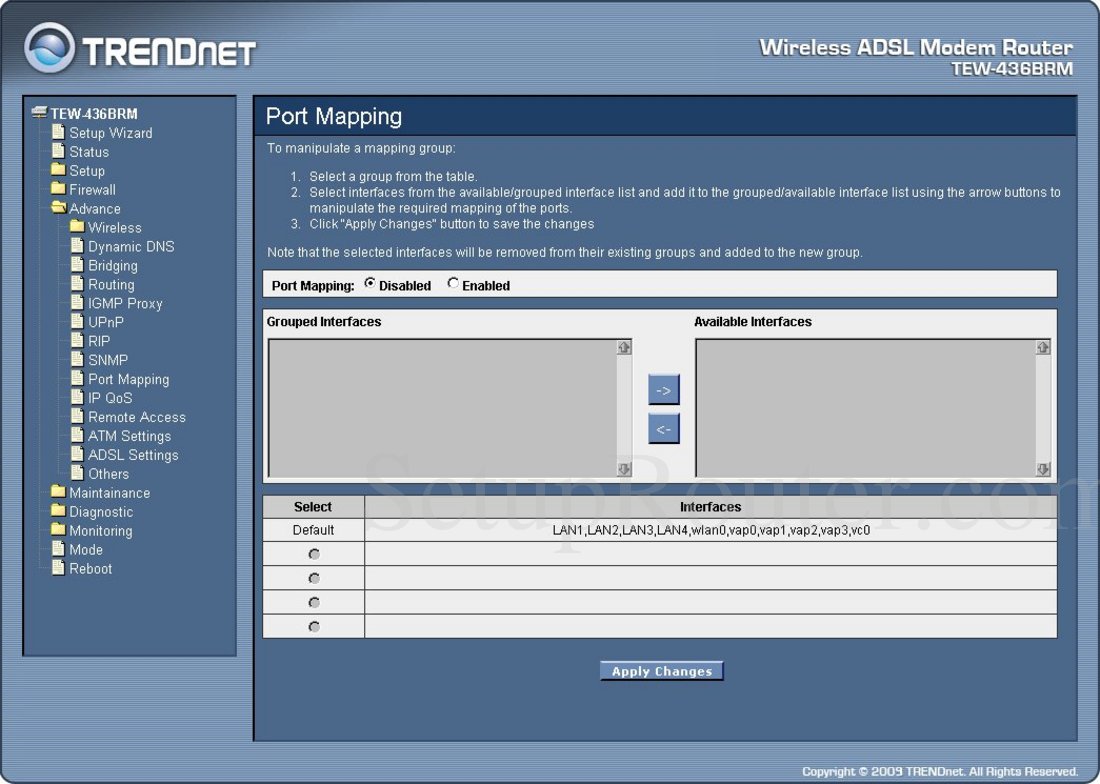Go to Dynamic DNS settings
This screenshot has height=784, width=1100.
coord(130,246)
